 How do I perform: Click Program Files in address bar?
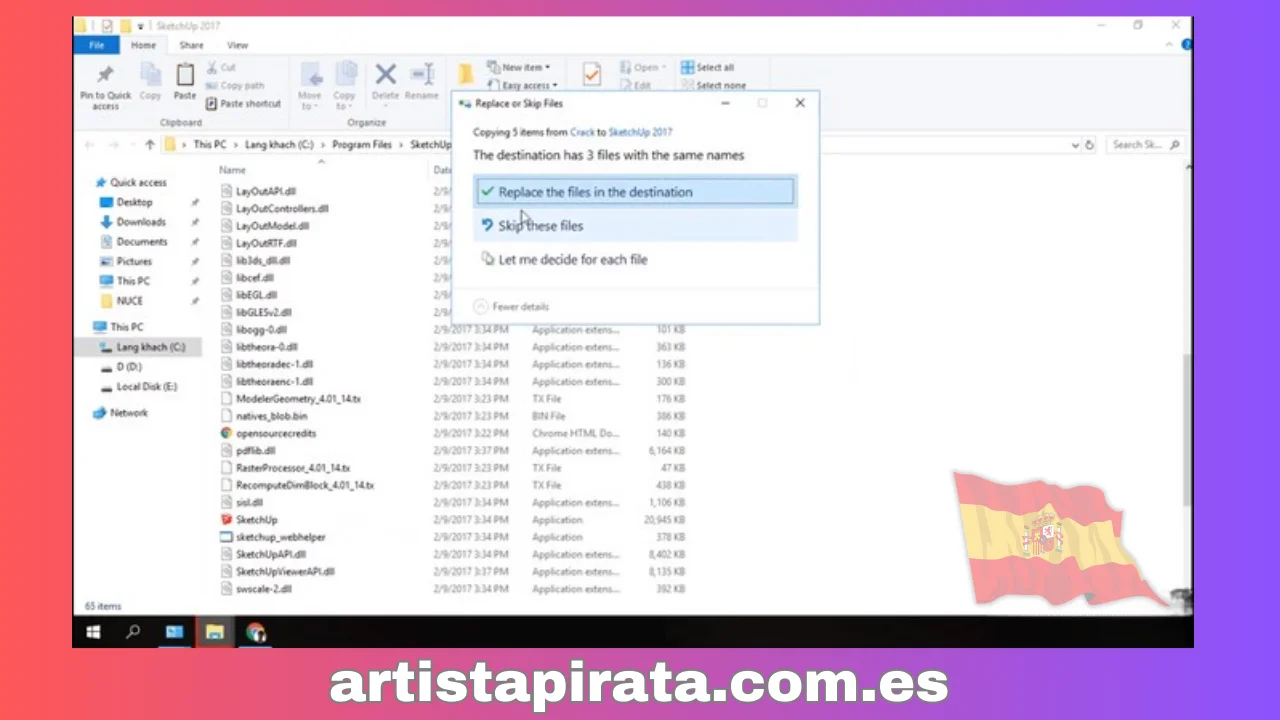pos(362,145)
